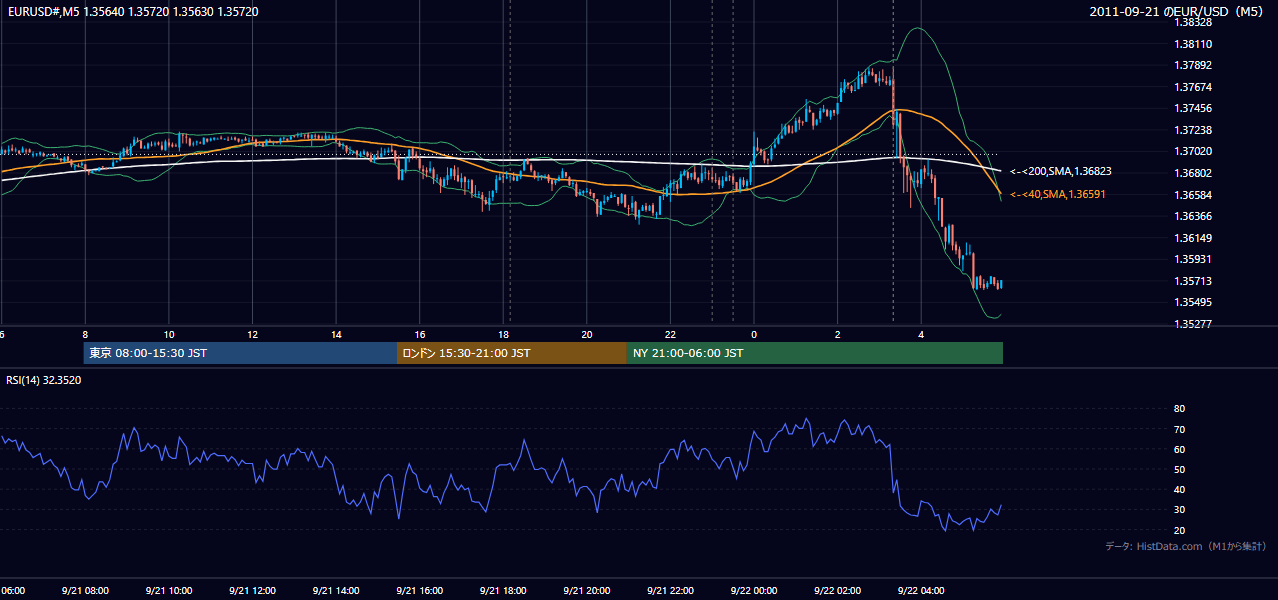Click price axis value 1.37238

1193,130
